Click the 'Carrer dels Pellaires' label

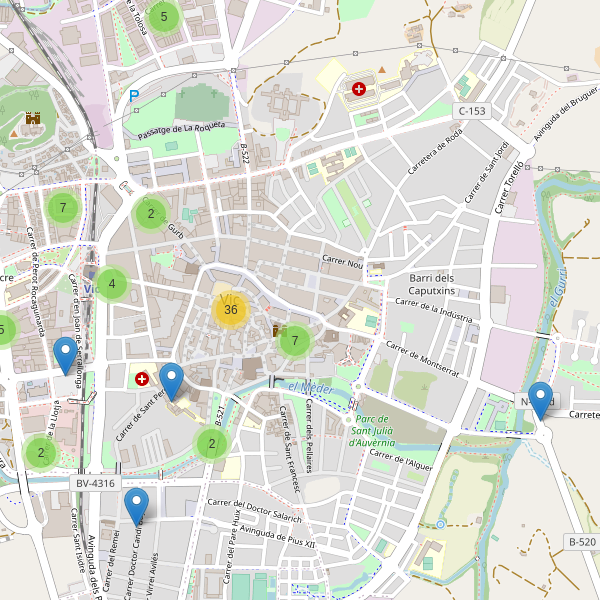[x=309, y=435]
